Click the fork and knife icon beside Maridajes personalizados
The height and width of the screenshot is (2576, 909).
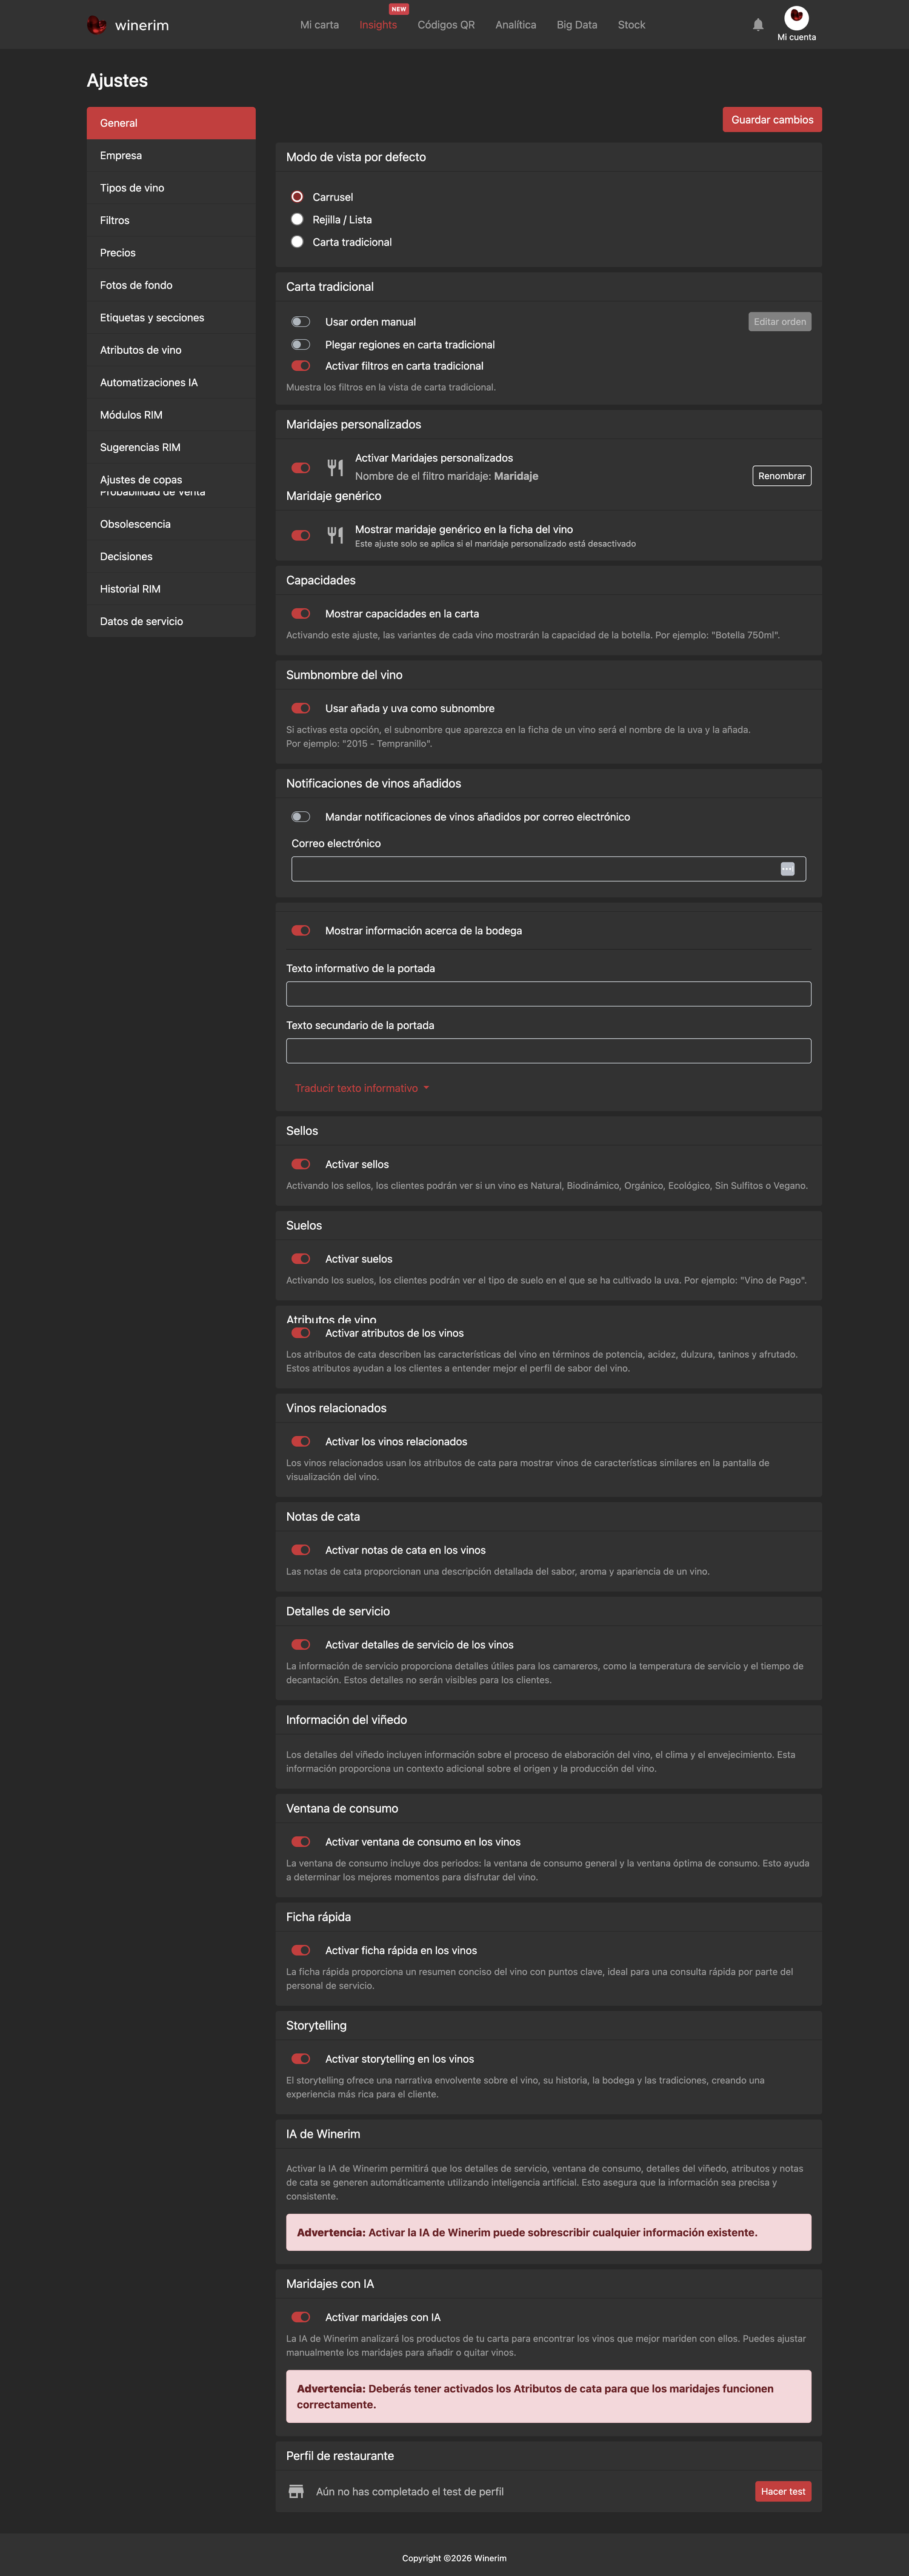[x=335, y=467]
